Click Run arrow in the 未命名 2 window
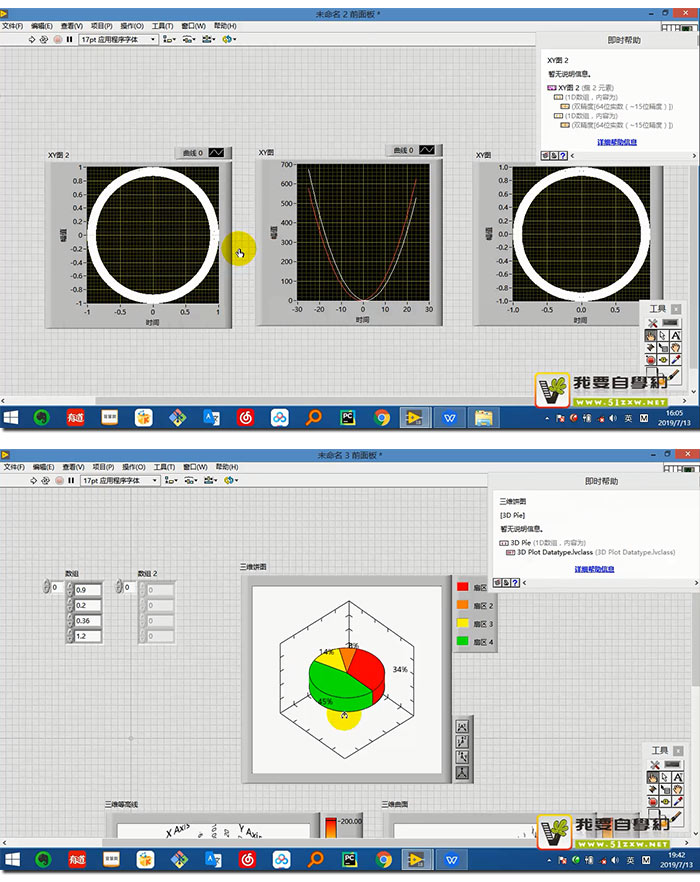 click(32, 39)
